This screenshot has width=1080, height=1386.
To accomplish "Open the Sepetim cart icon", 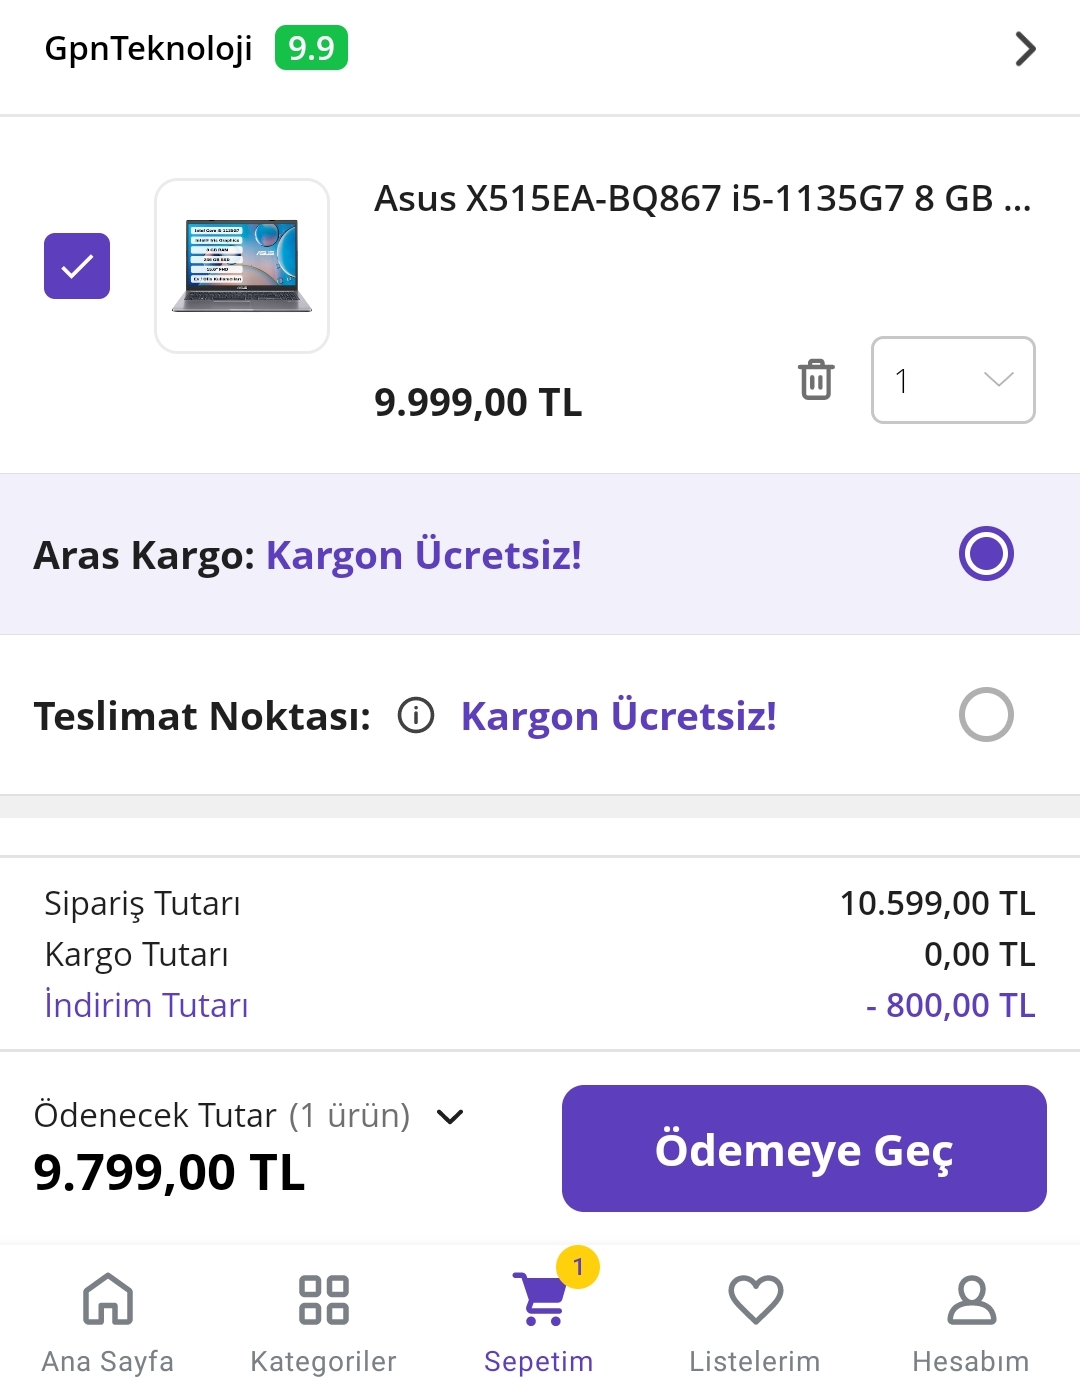I will coord(540,1299).
